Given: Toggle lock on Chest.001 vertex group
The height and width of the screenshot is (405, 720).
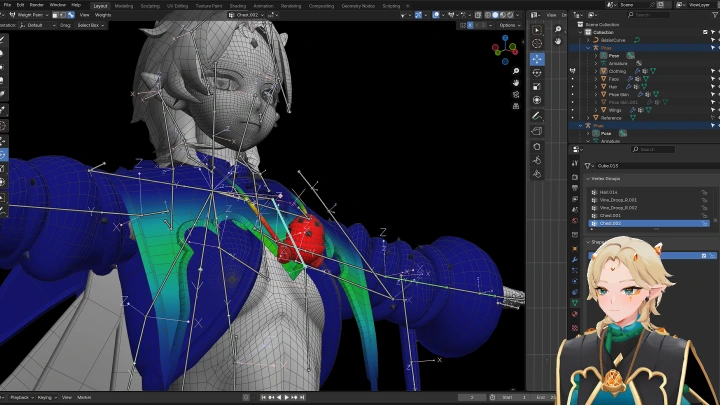Looking at the screenshot, I should (x=704, y=215).
